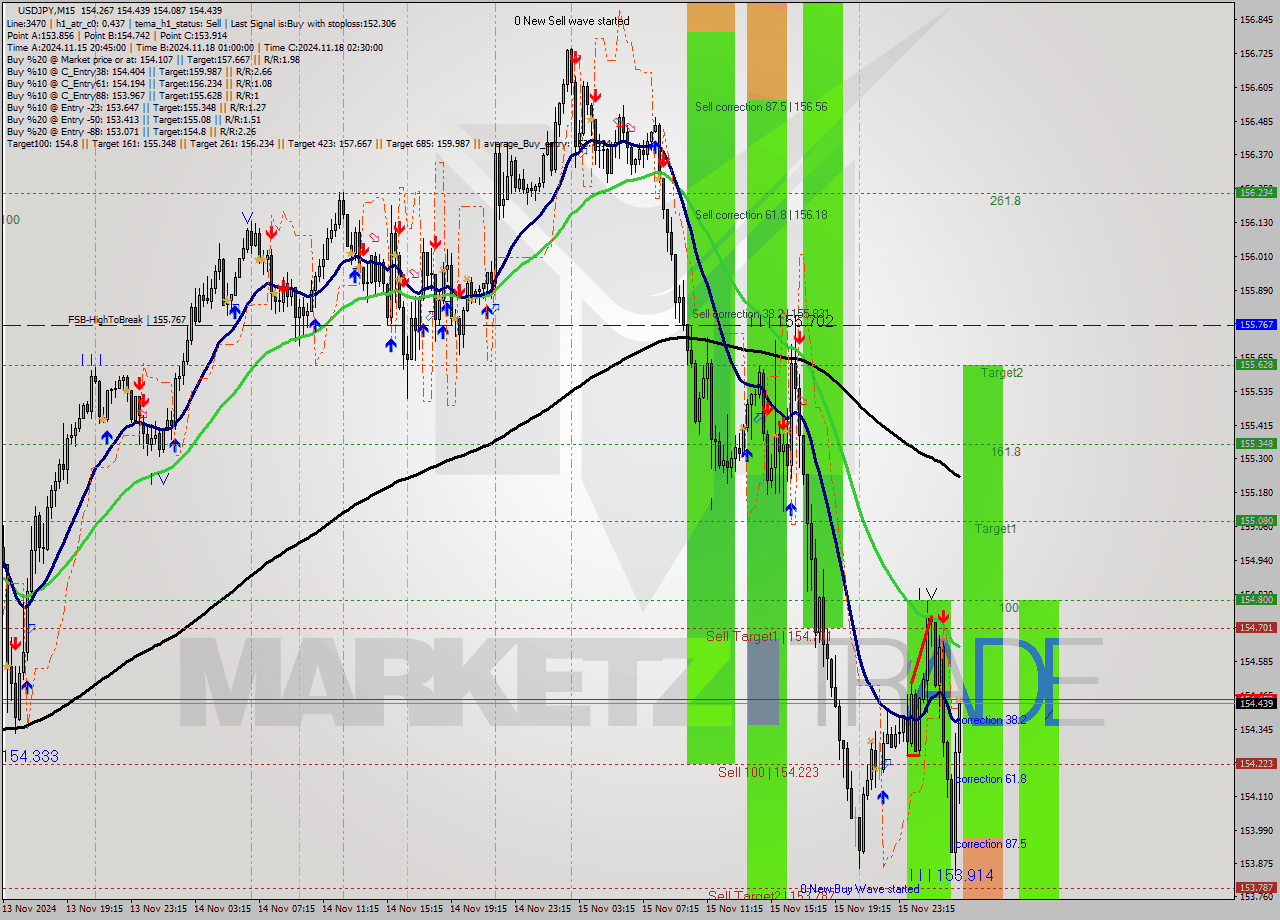Screen dimensions: 1280x920
Task: Click the green 155.348 price axis tag
Action: click(x=1256, y=443)
